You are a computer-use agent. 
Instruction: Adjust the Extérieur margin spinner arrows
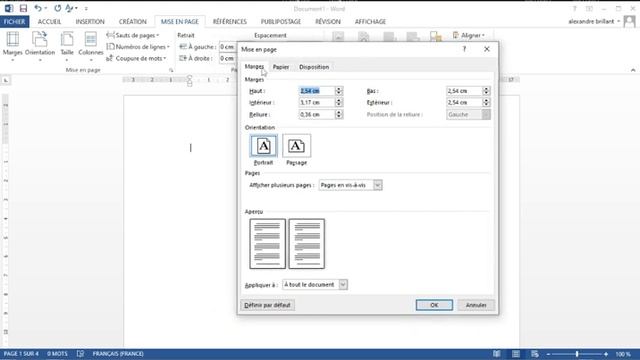486,102
